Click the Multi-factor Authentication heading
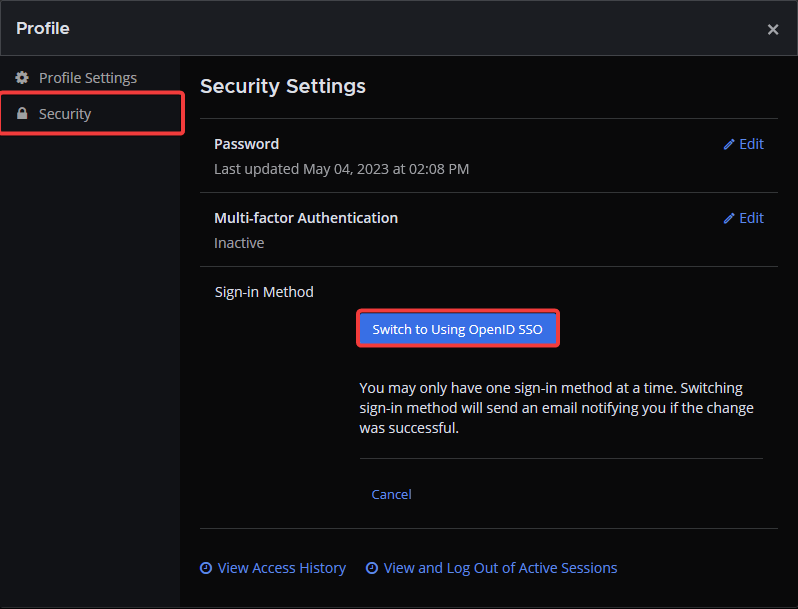This screenshot has height=609, width=798. pos(306,218)
